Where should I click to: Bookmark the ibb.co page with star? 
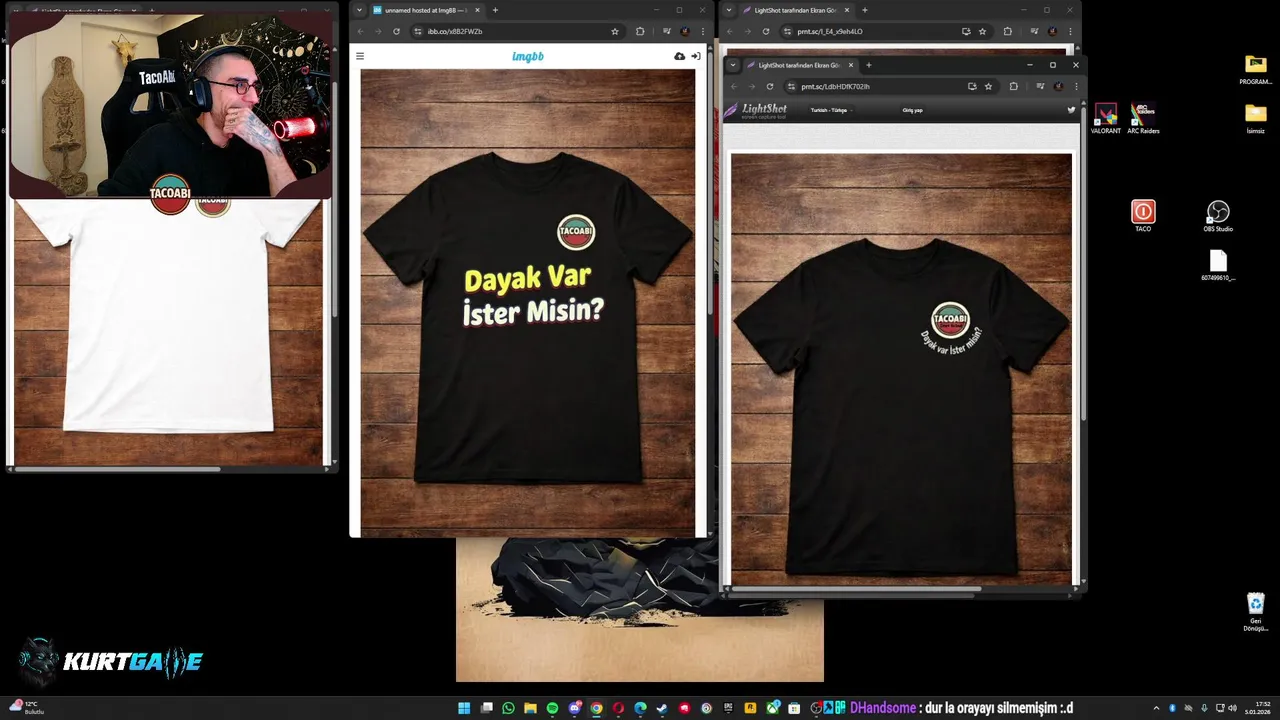(x=615, y=31)
